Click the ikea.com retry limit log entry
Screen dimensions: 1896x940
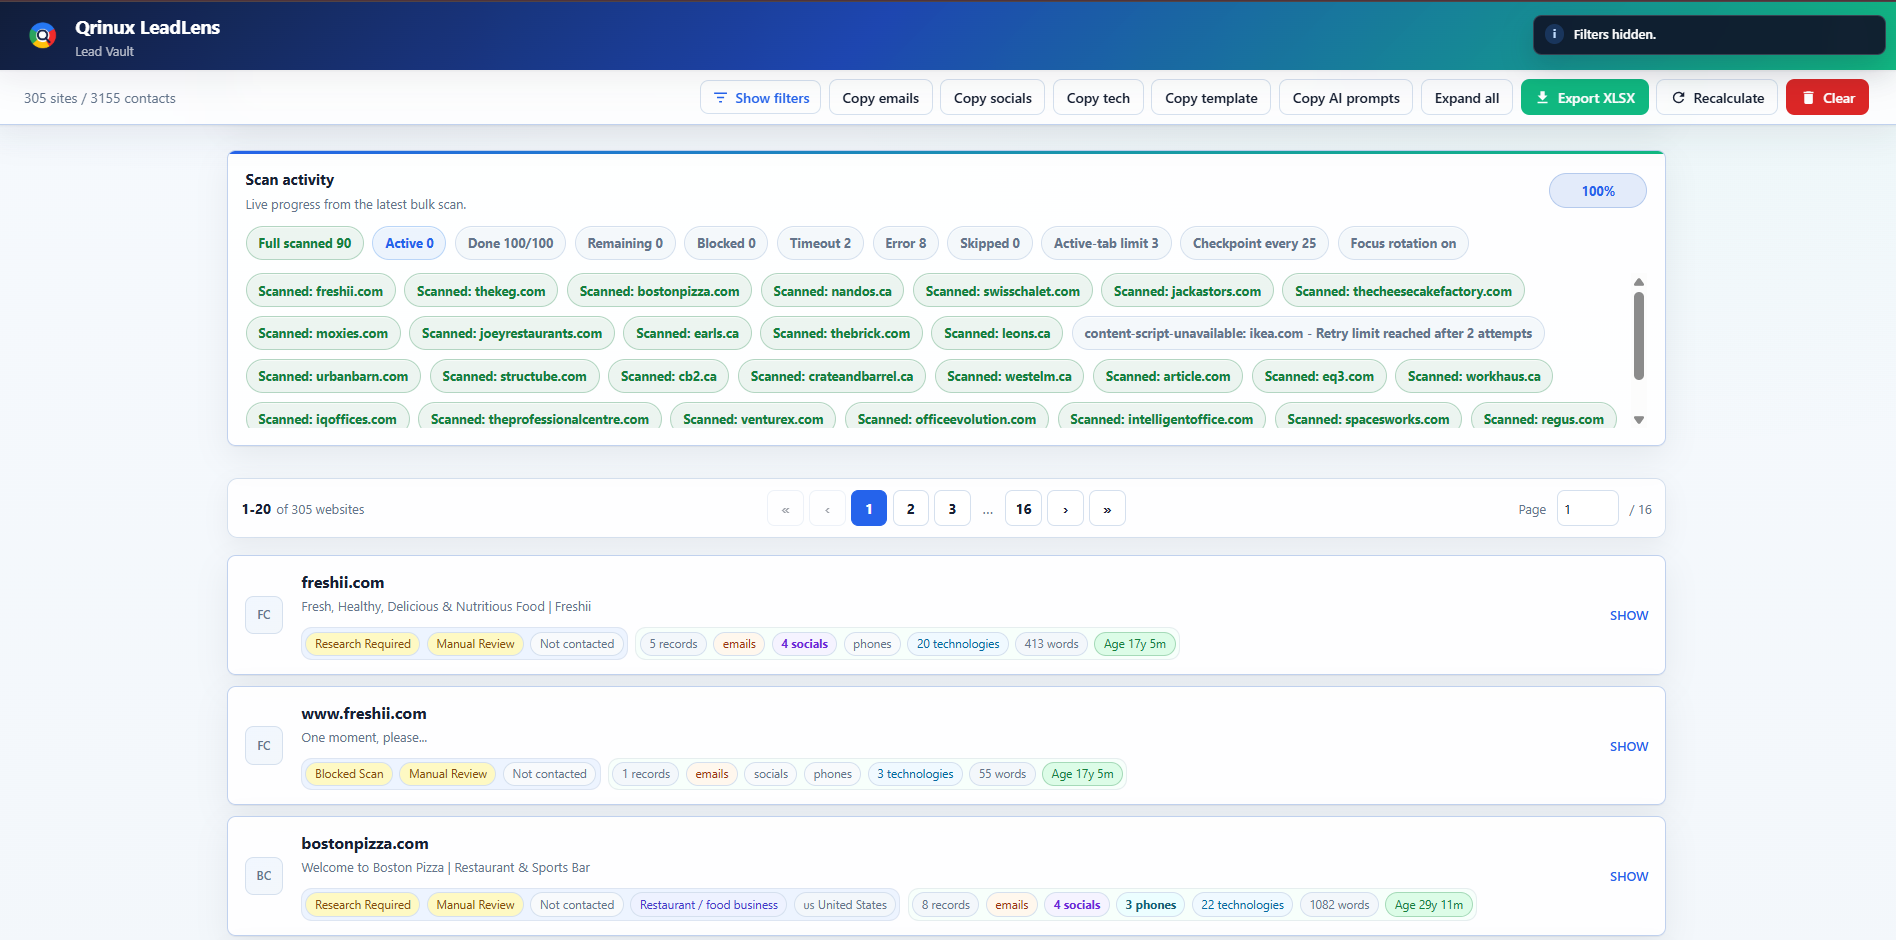coord(1308,333)
